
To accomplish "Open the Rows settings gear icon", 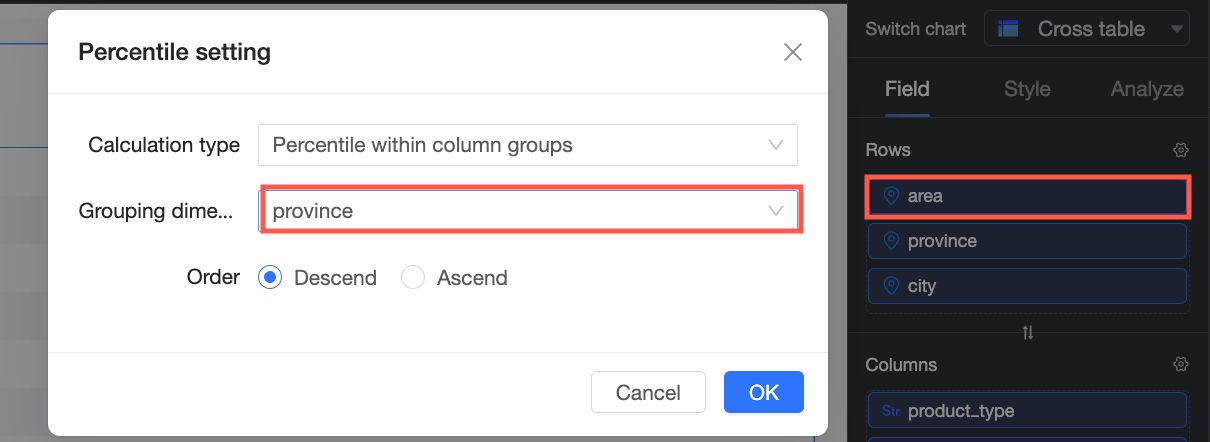I will click(x=1180, y=150).
